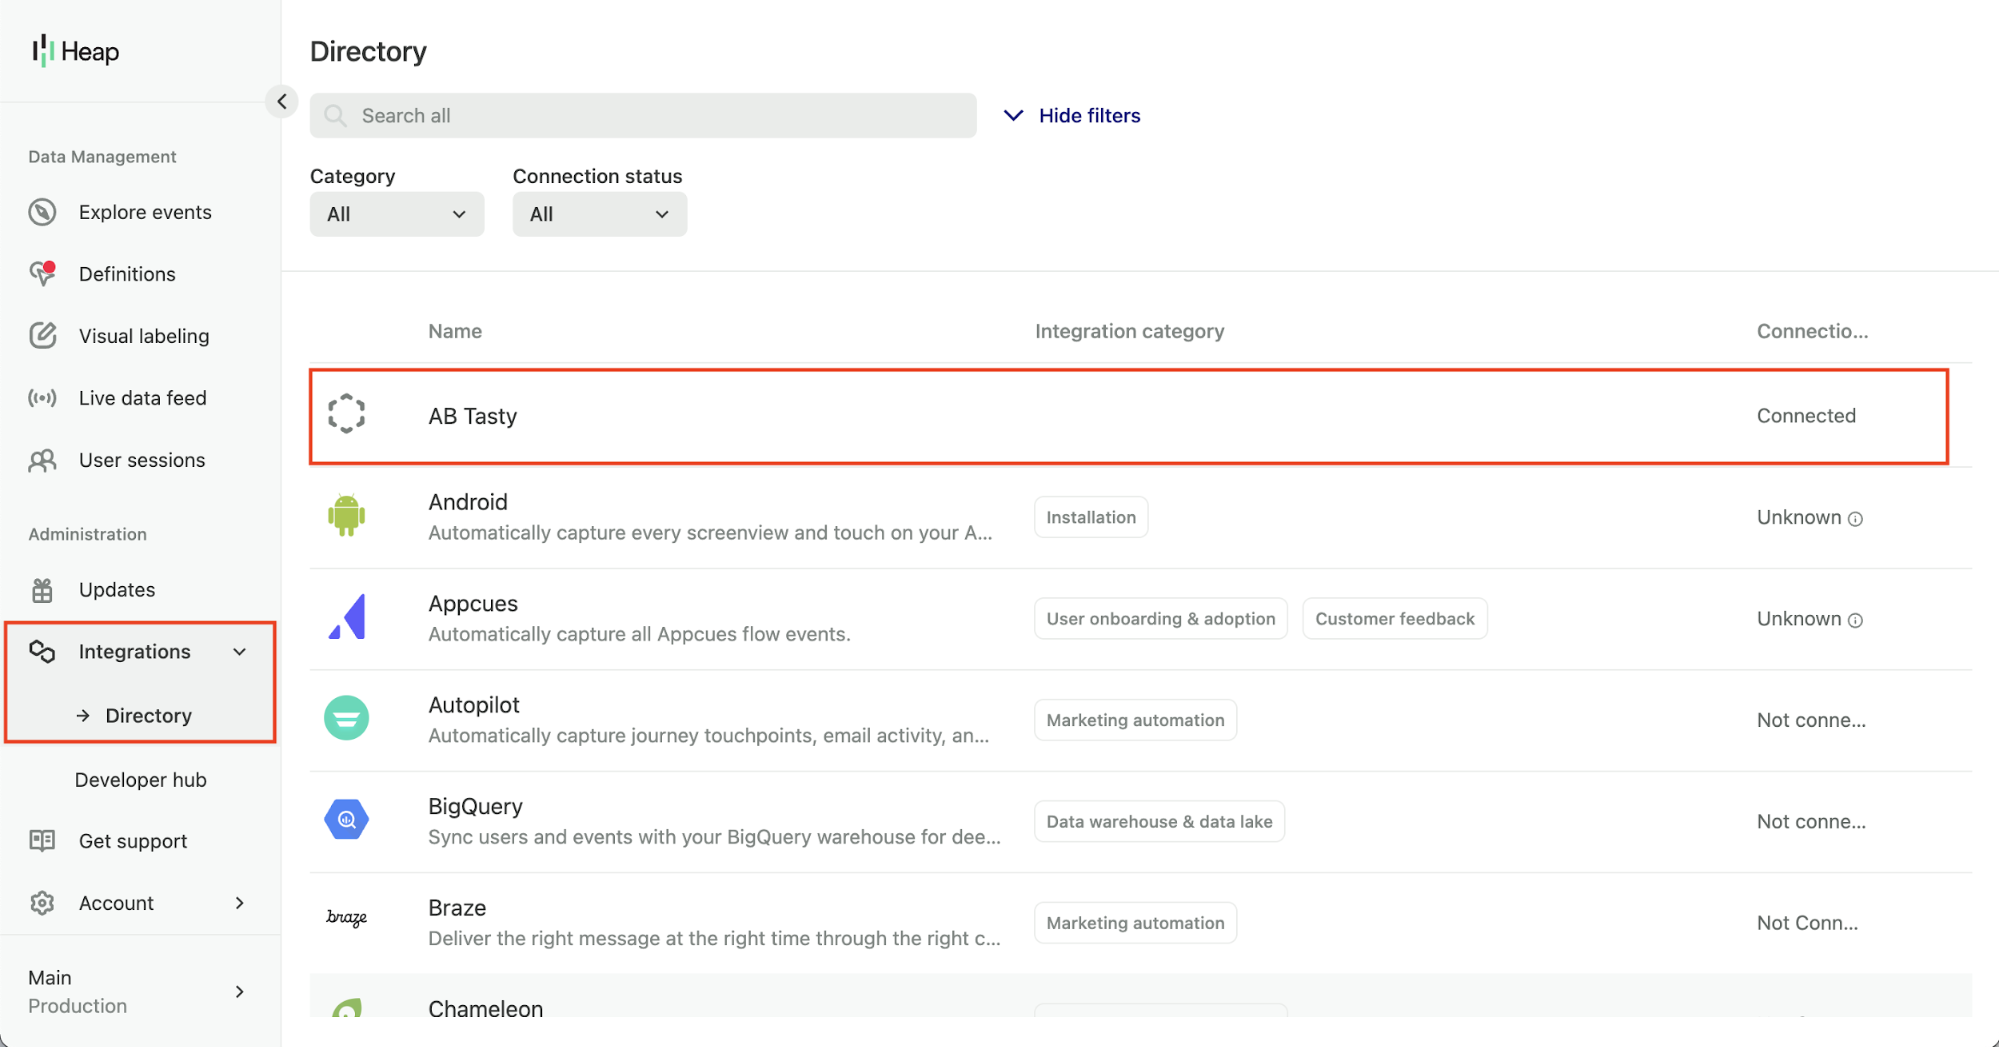Image resolution: width=1999 pixels, height=1047 pixels.
Task: Select the Visual labeling pencil icon
Action: [x=42, y=335]
